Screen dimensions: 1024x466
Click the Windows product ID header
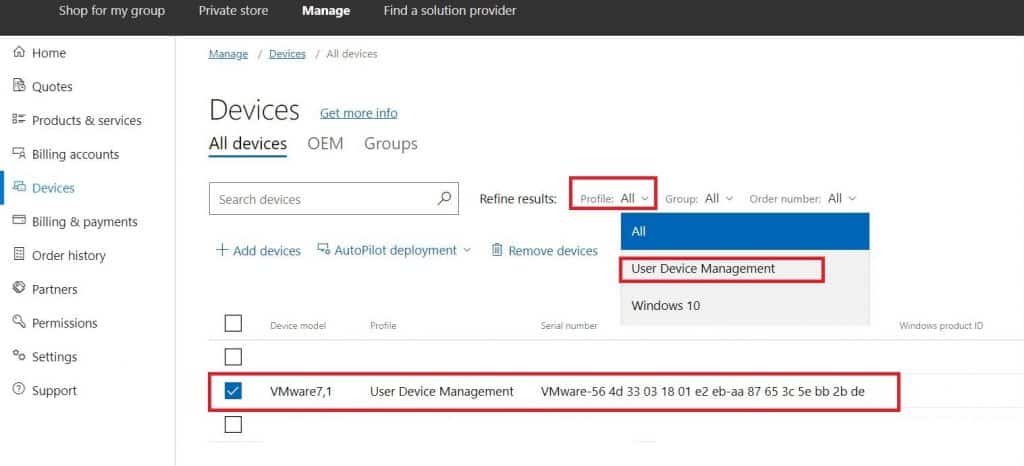click(941, 325)
